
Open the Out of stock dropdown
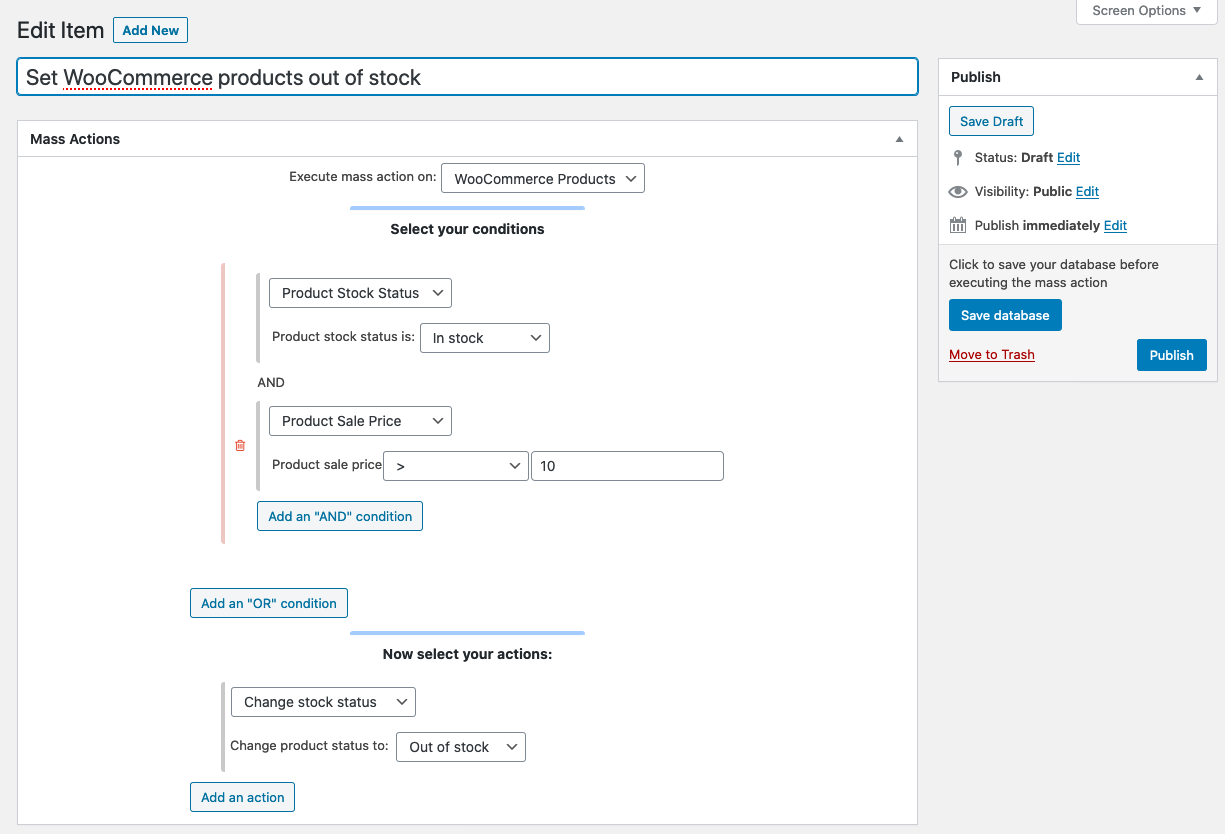pos(461,747)
